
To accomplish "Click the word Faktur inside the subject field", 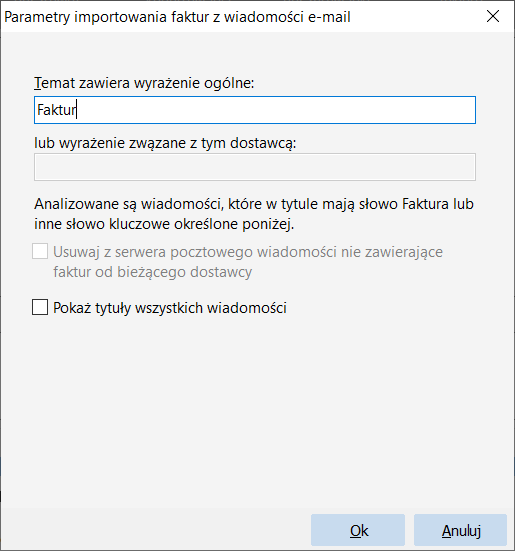I will (x=57, y=110).
